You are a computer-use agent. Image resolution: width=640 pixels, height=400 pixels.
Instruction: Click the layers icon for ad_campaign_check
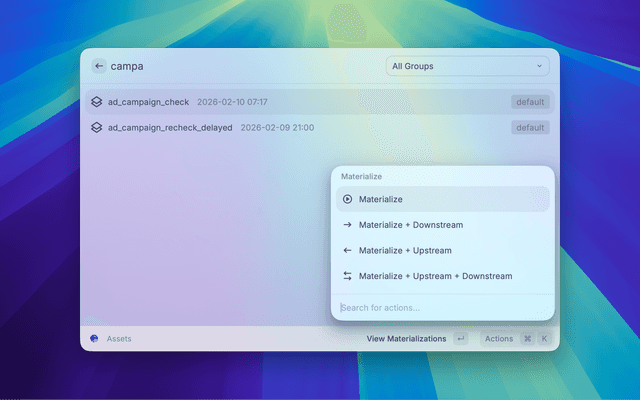[x=97, y=102]
